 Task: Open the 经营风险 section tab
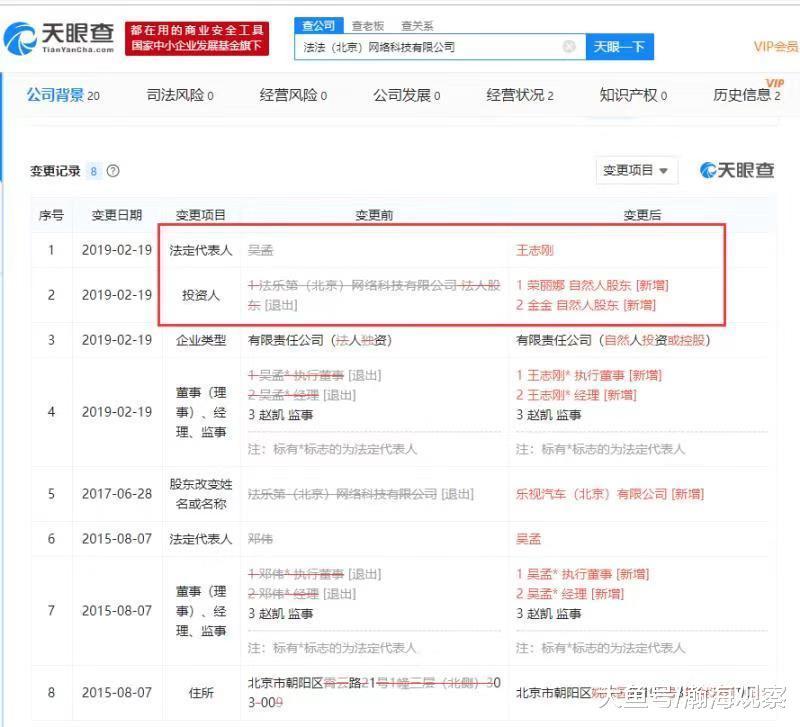click(293, 95)
